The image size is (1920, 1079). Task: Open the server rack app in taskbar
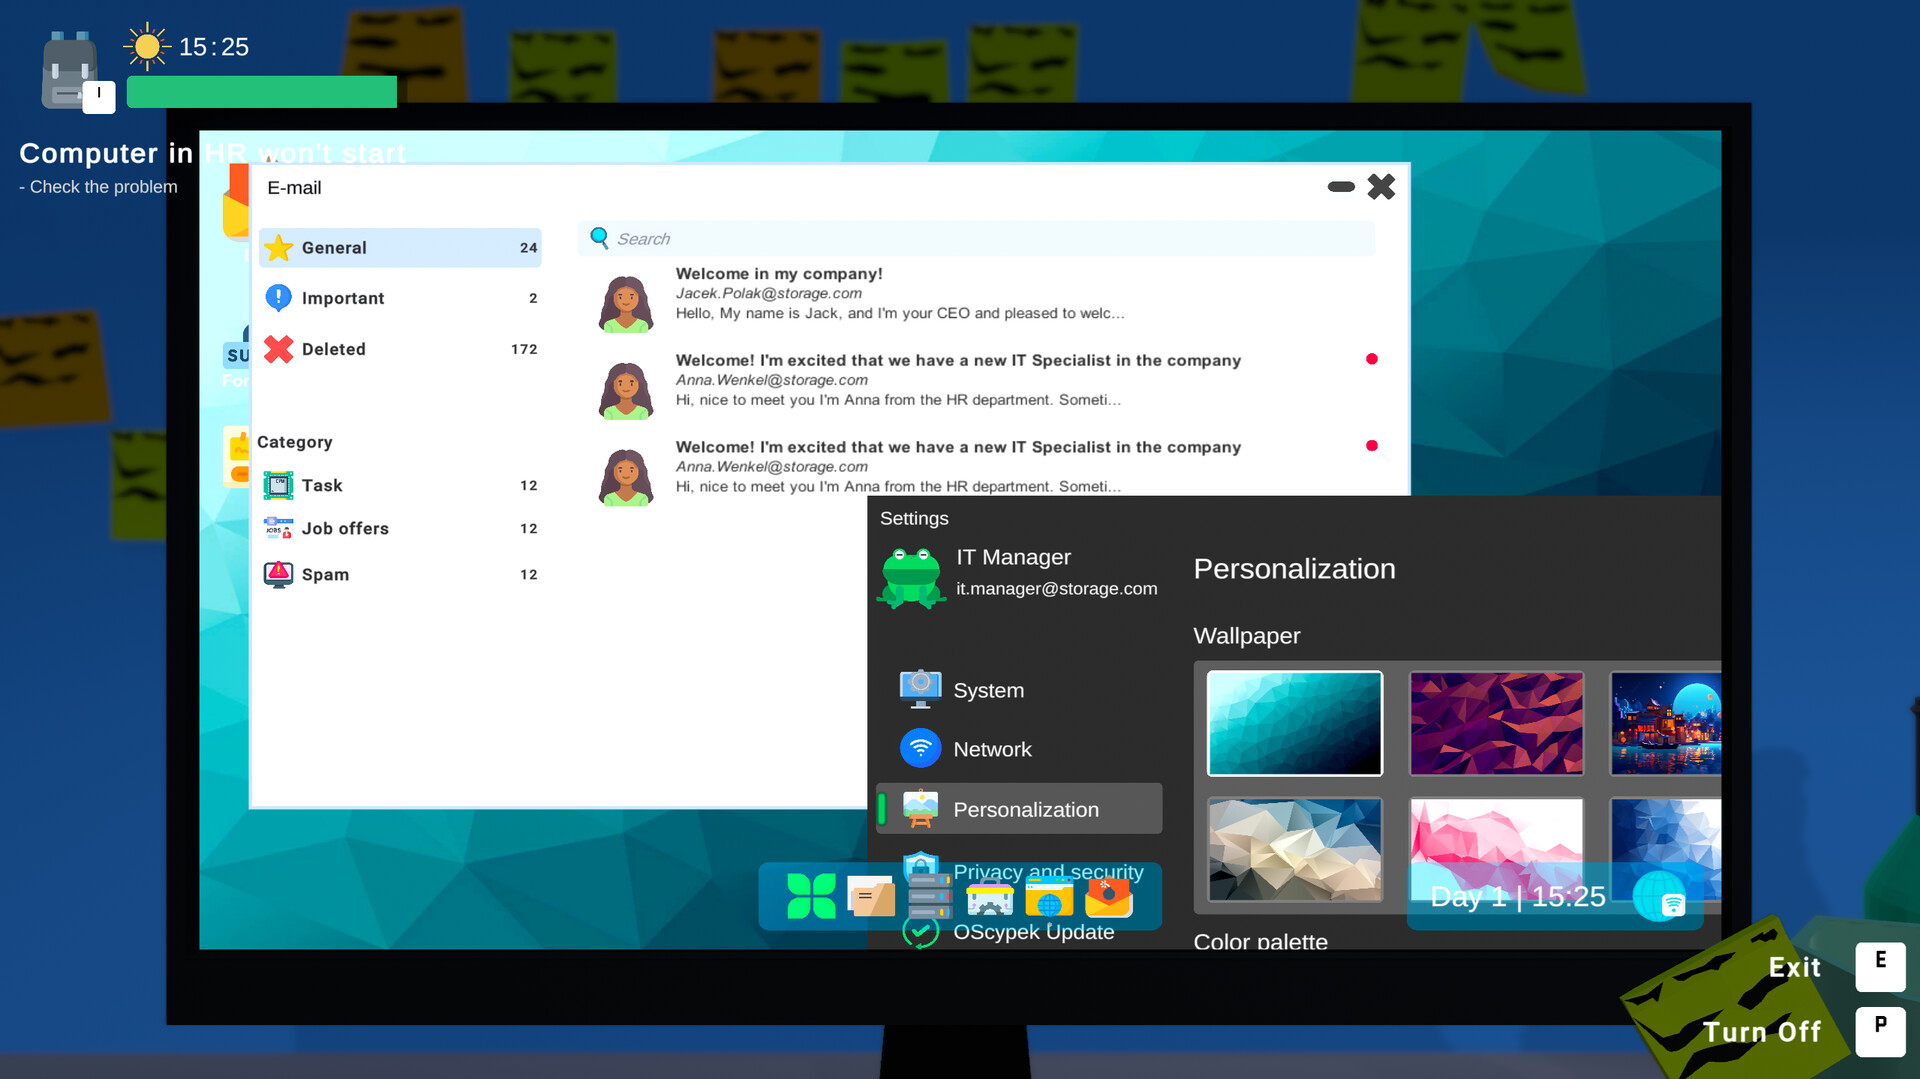point(930,896)
